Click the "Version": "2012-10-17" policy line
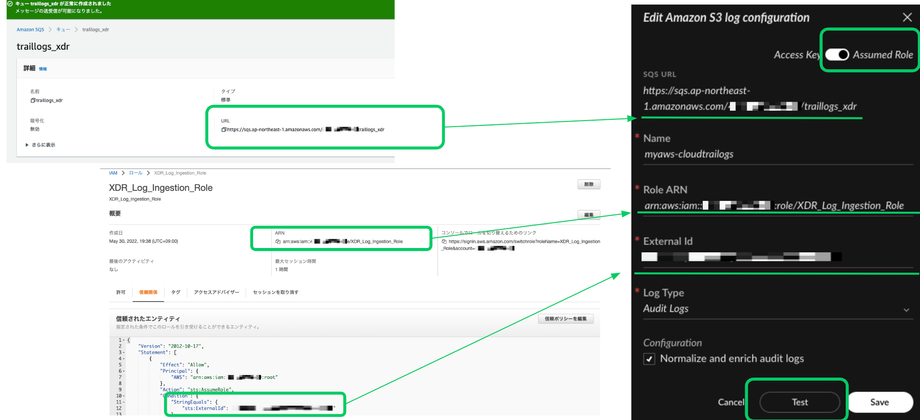The height and width of the screenshot is (420, 920). click(170, 346)
